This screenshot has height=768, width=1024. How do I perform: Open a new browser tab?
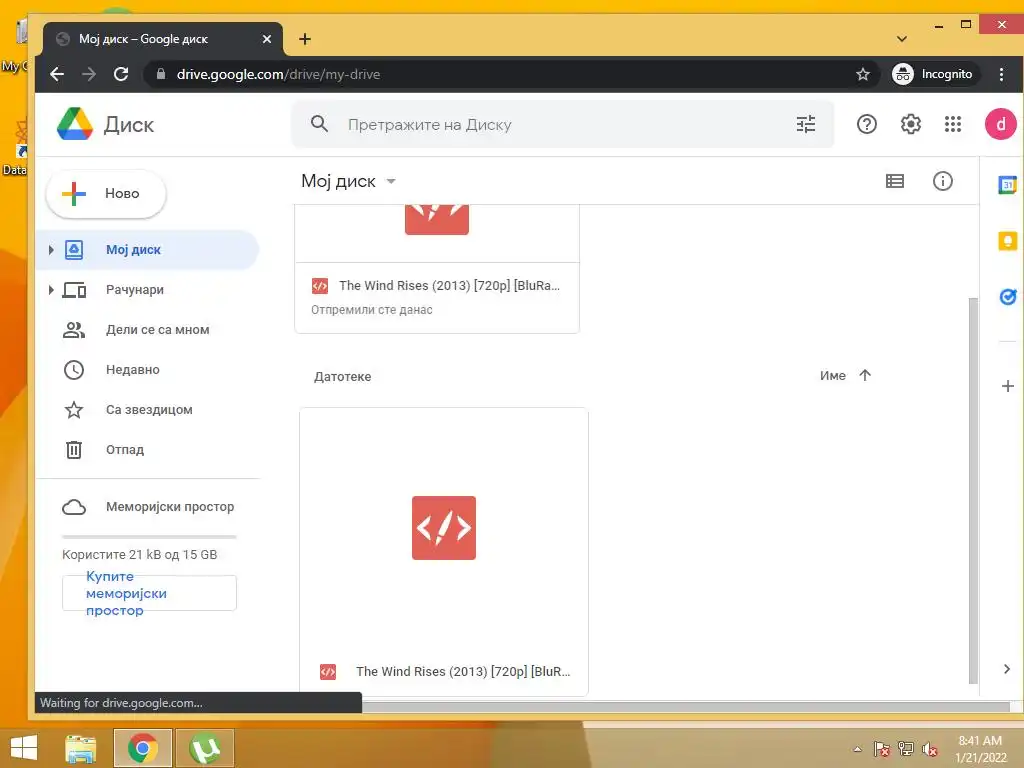(x=304, y=39)
